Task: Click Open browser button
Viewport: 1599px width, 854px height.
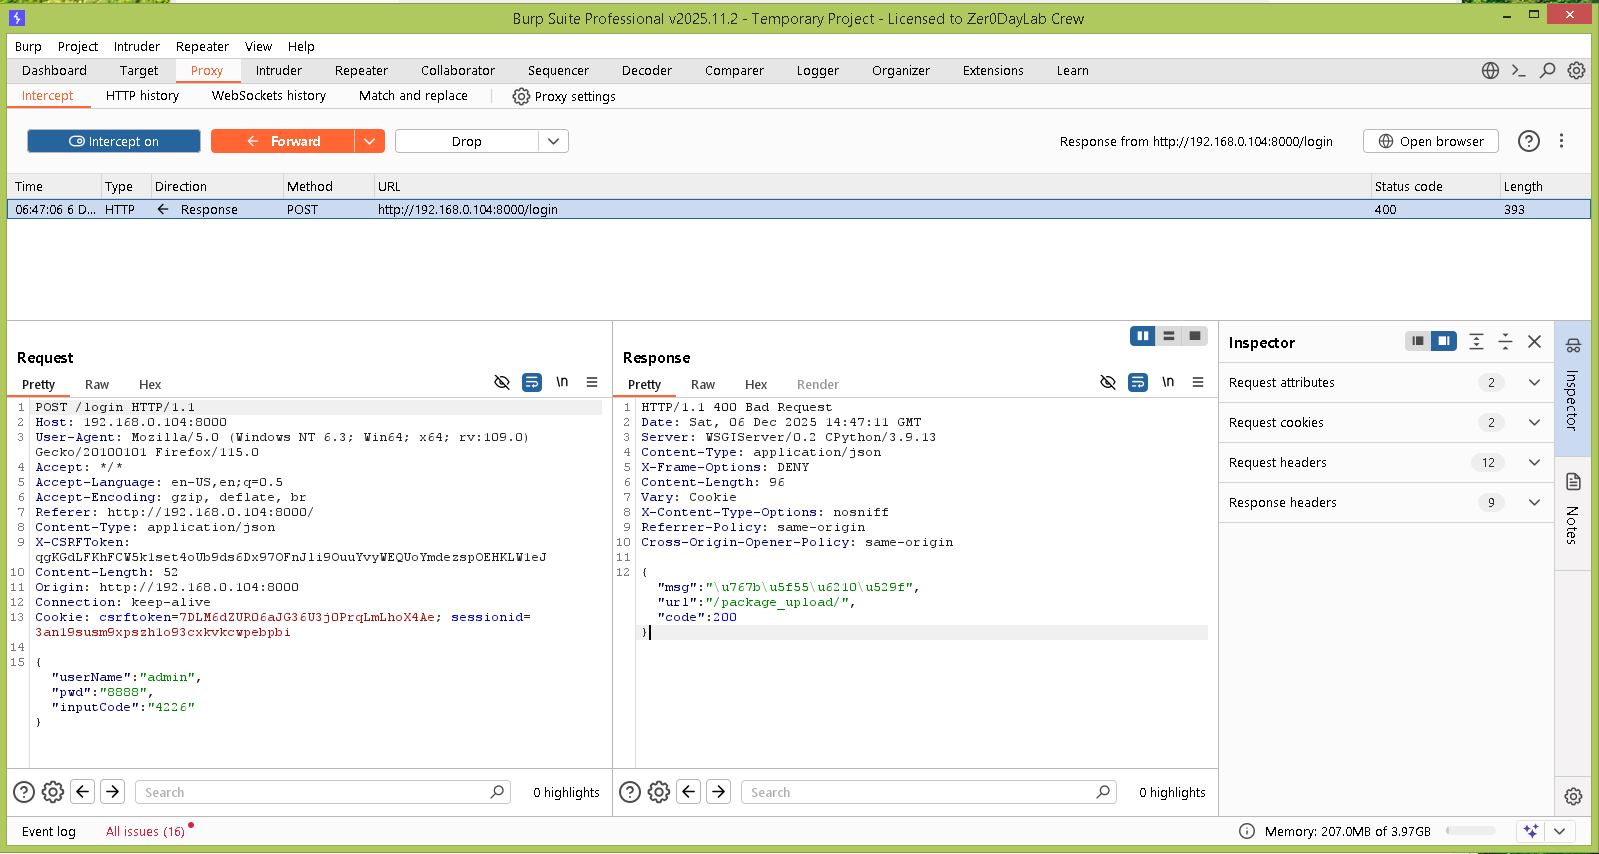Action: pyautogui.click(x=1430, y=141)
